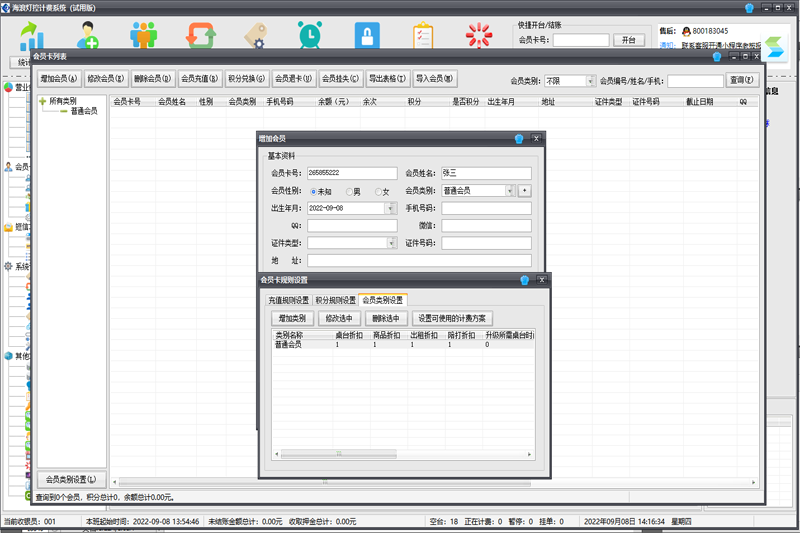Click the 设置可使用的计费方案 button

pyautogui.click(x=454, y=319)
